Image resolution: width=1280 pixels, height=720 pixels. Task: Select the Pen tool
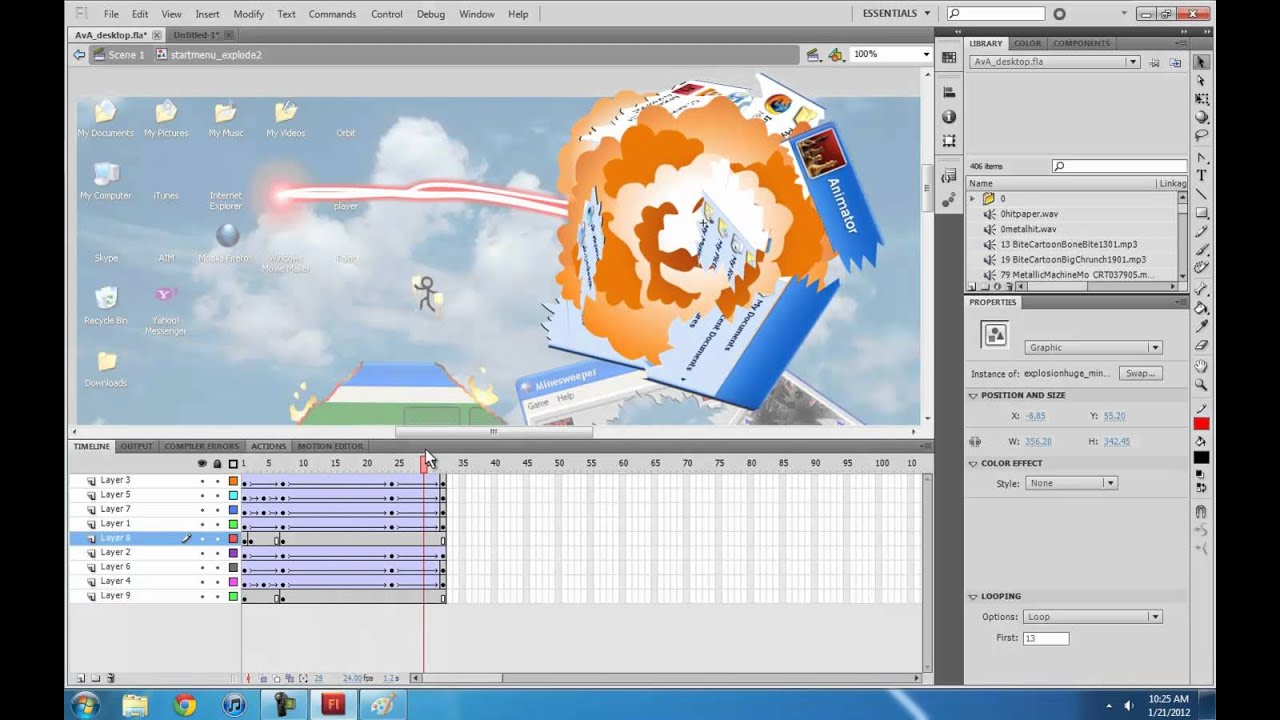(x=1201, y=158)
